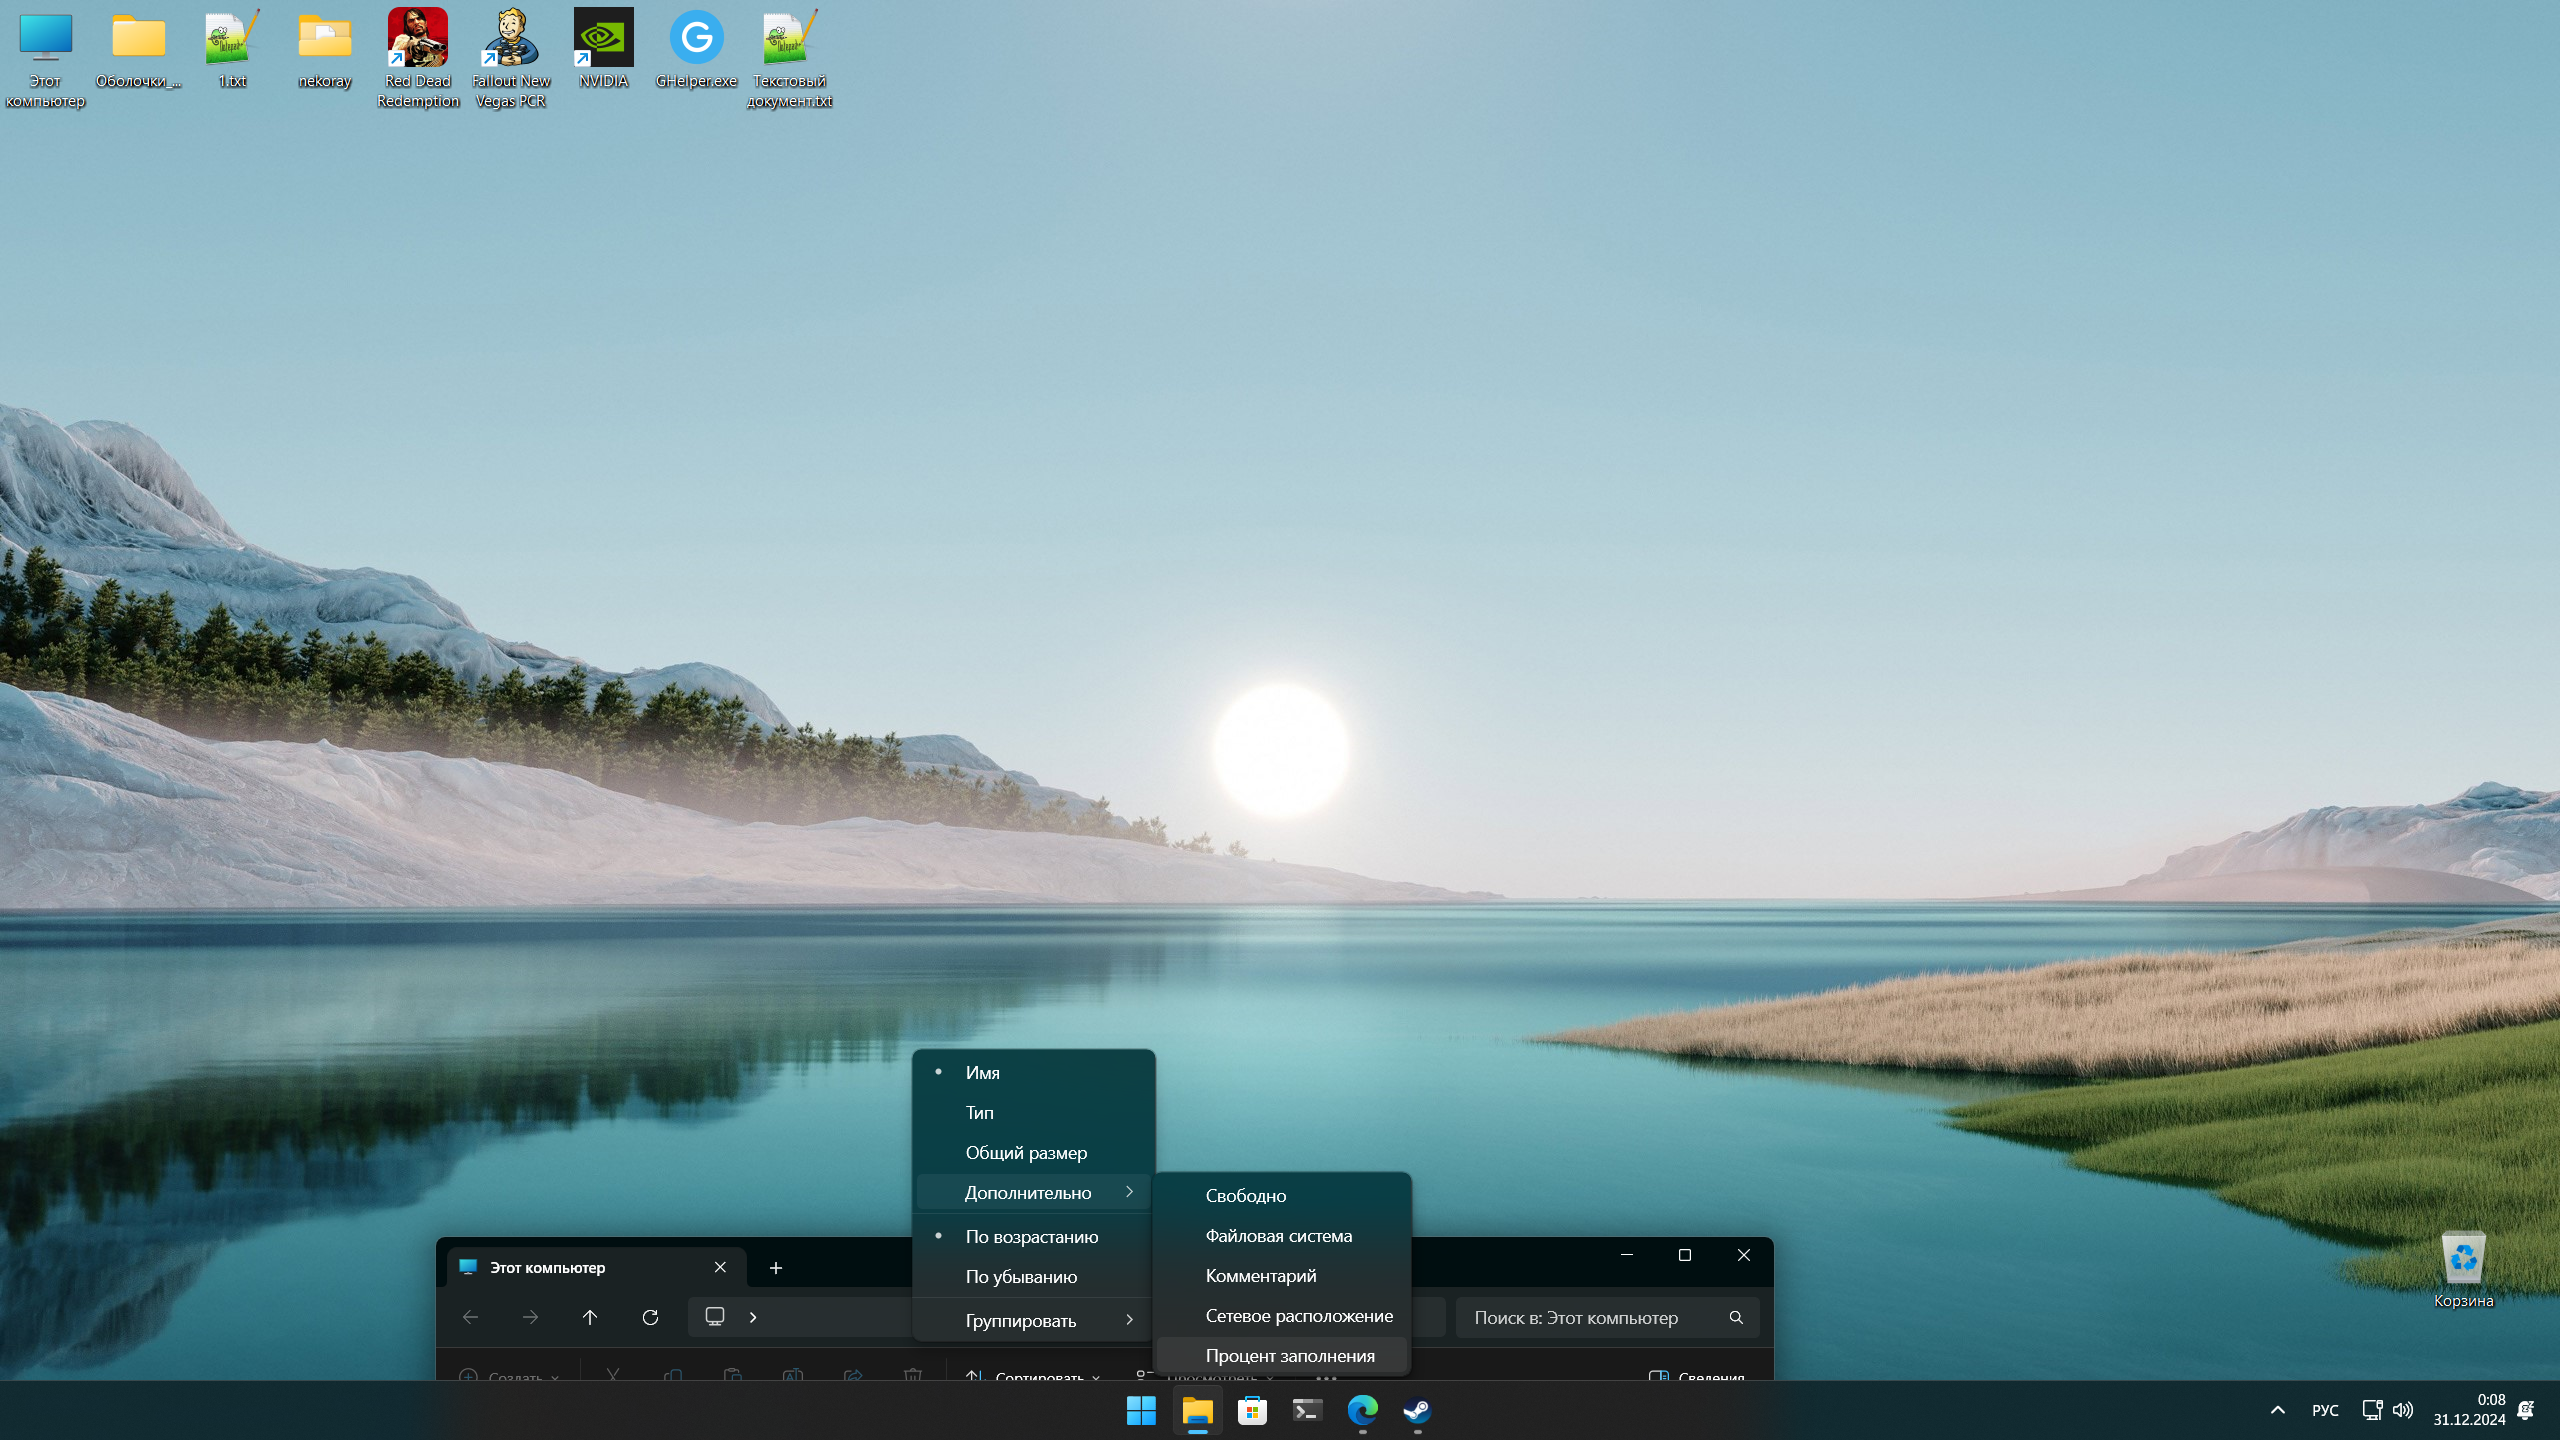
Task: Click the address bar breadcrumb chevron
Action: click(x=753, y=1317)
